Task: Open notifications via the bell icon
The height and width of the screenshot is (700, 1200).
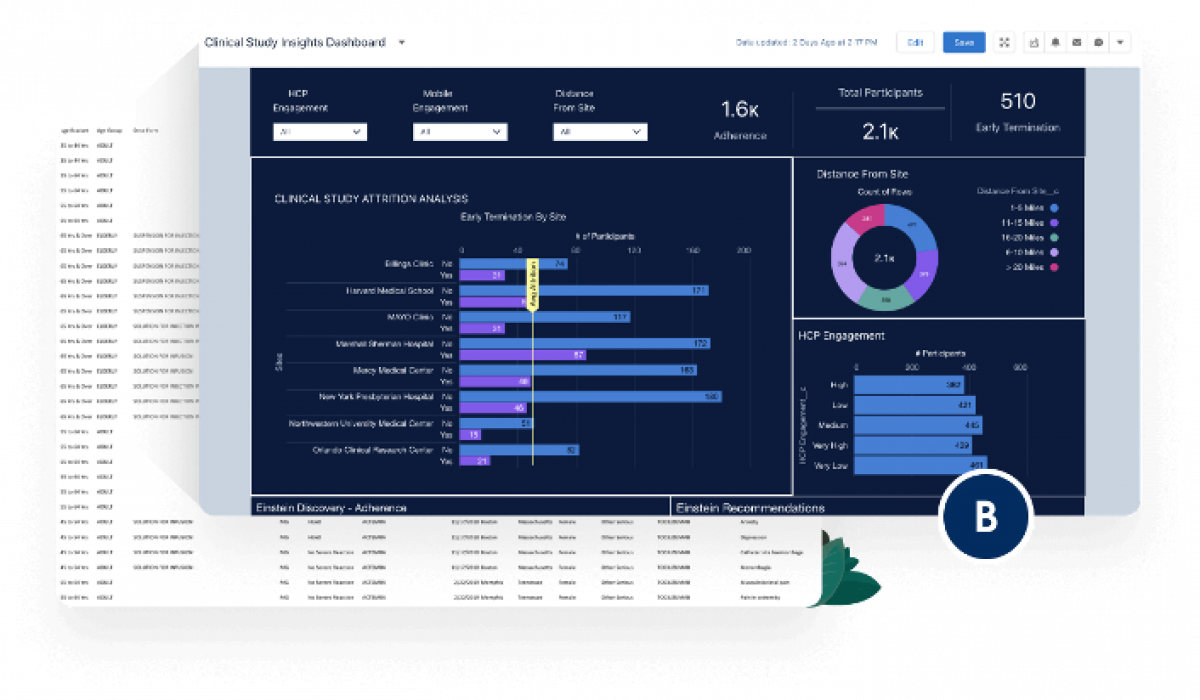Action: point(1055,42)
